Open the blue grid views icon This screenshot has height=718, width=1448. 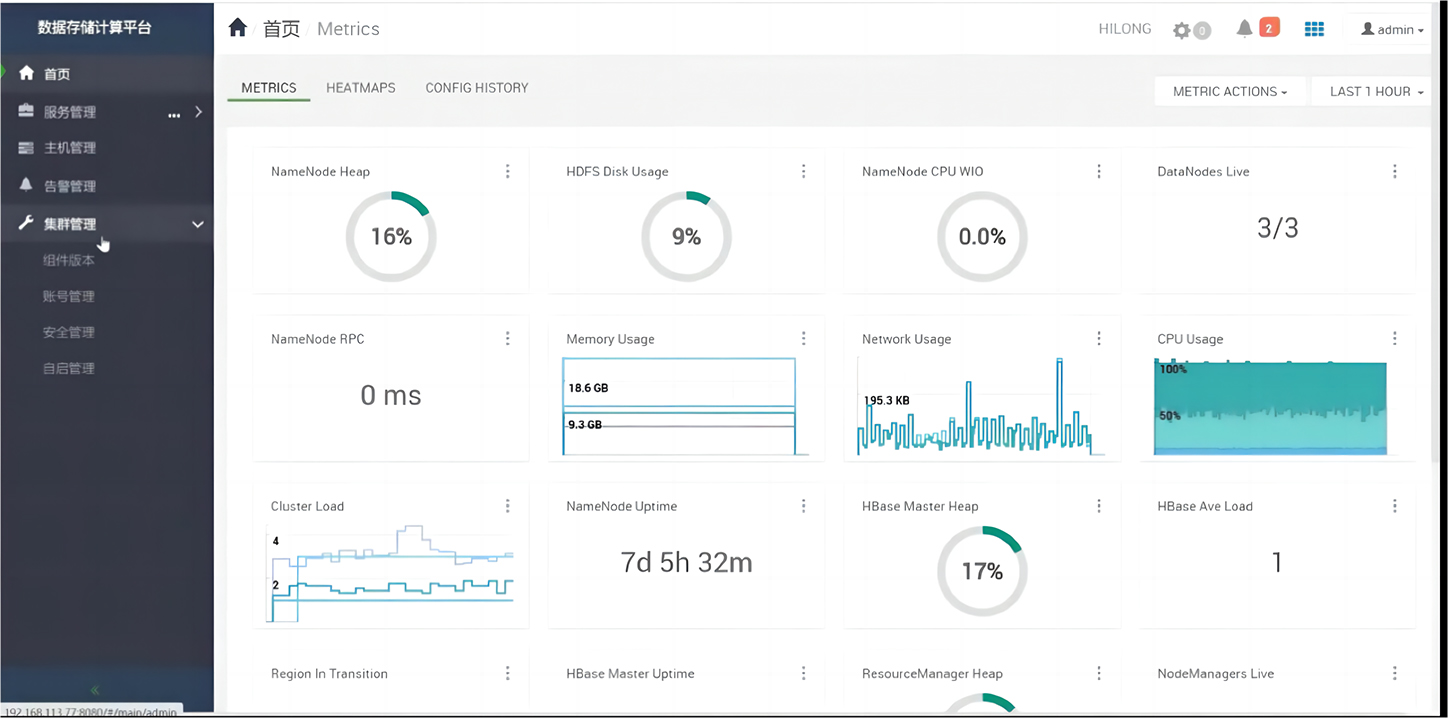pos(1314,29)
